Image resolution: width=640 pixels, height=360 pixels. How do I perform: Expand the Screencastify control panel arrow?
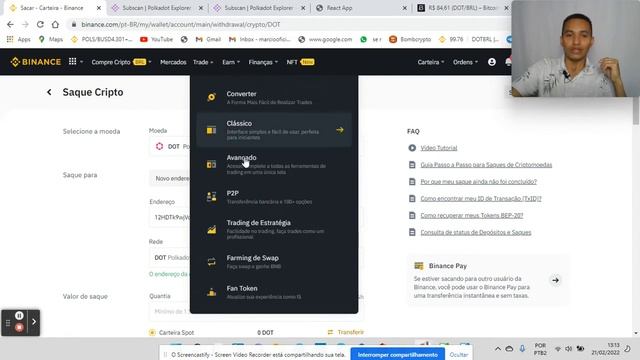click(x=34, y=322)
